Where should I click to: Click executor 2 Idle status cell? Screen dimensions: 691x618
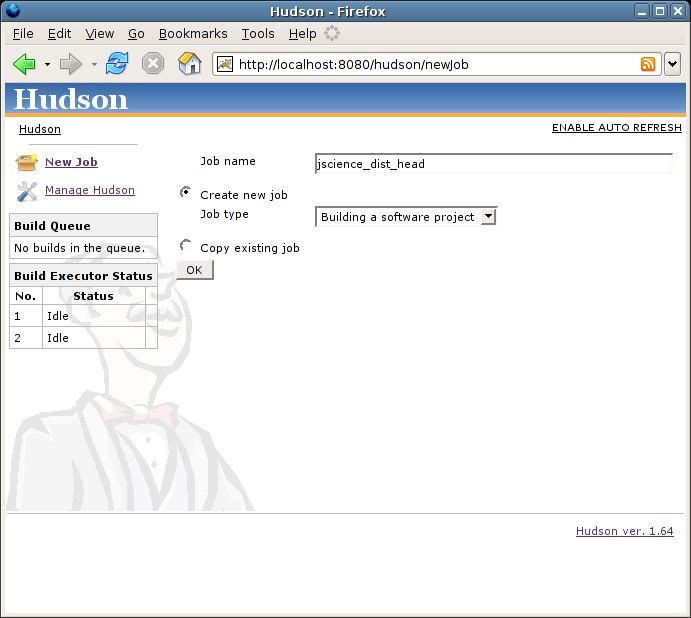tap(94, 338)
